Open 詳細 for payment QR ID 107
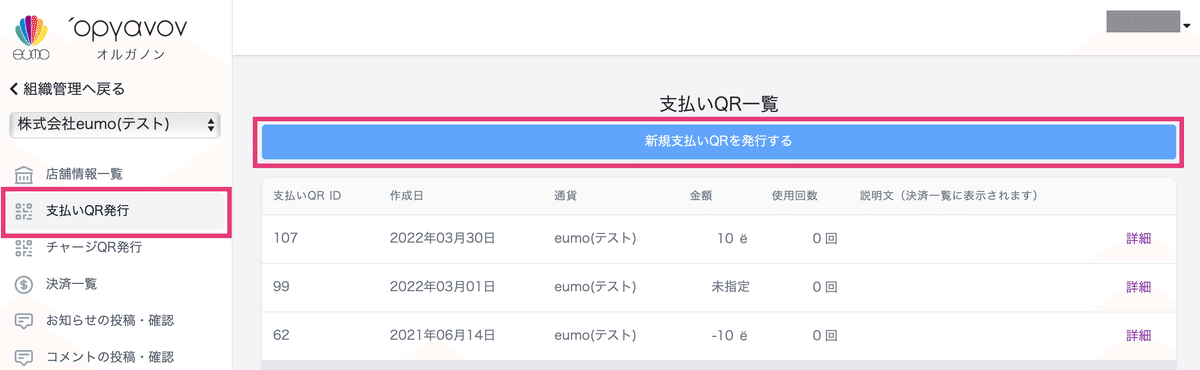The height and width of the screenshot is (370, 1200). tap(1138, 238)
